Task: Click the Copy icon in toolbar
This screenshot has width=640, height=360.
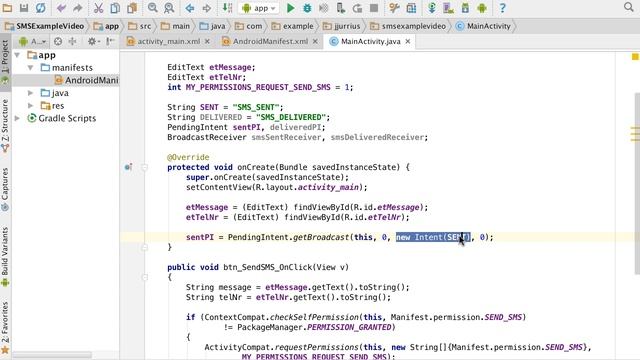Action: (115, 8)
